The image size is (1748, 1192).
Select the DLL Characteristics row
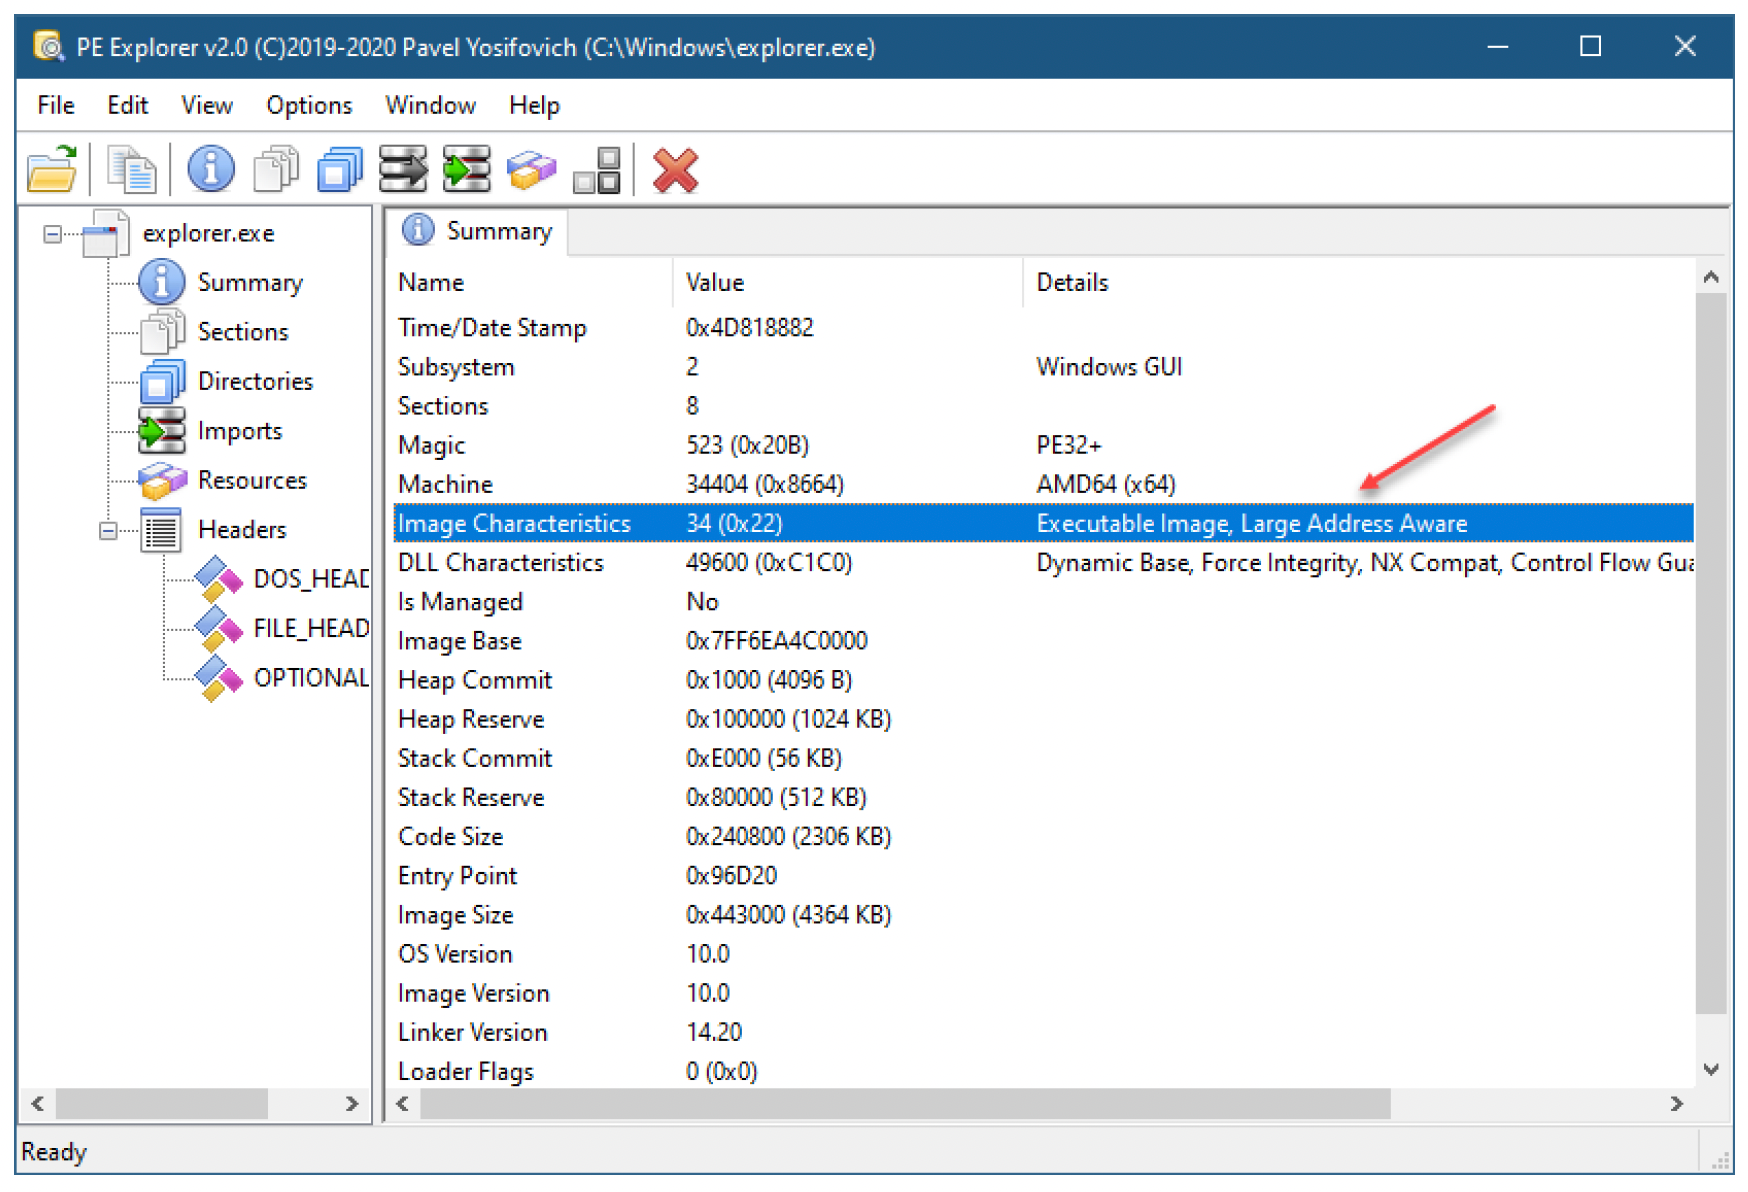coord(1043,562)
